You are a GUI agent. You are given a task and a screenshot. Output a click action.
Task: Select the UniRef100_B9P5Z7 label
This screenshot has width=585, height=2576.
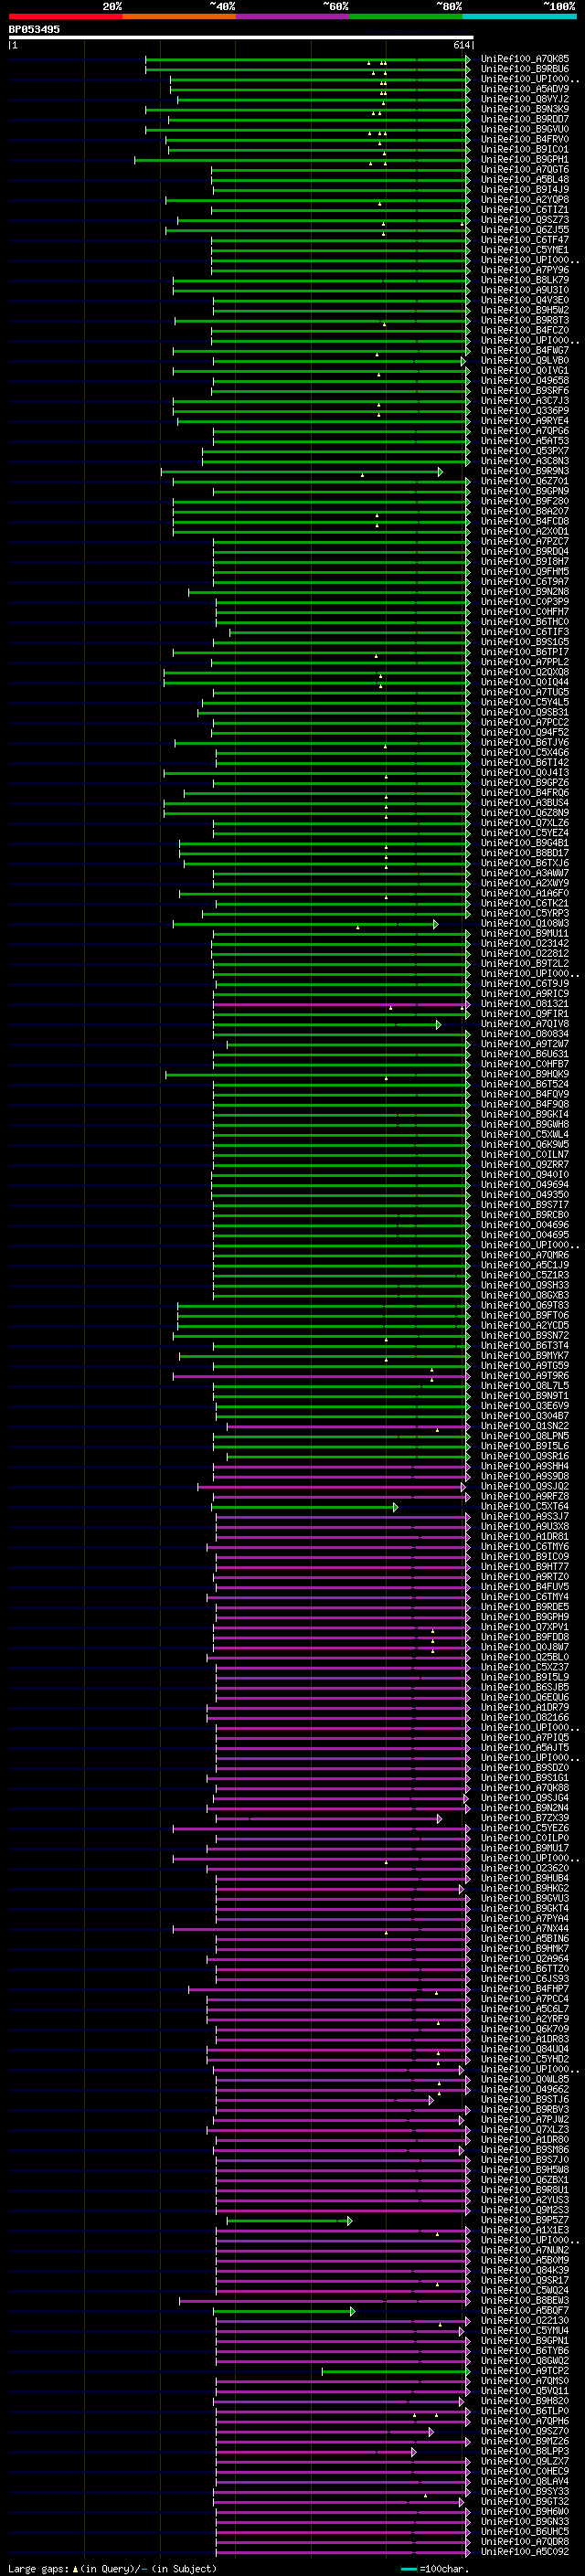pyautogui.click(x=524, y=2219)
